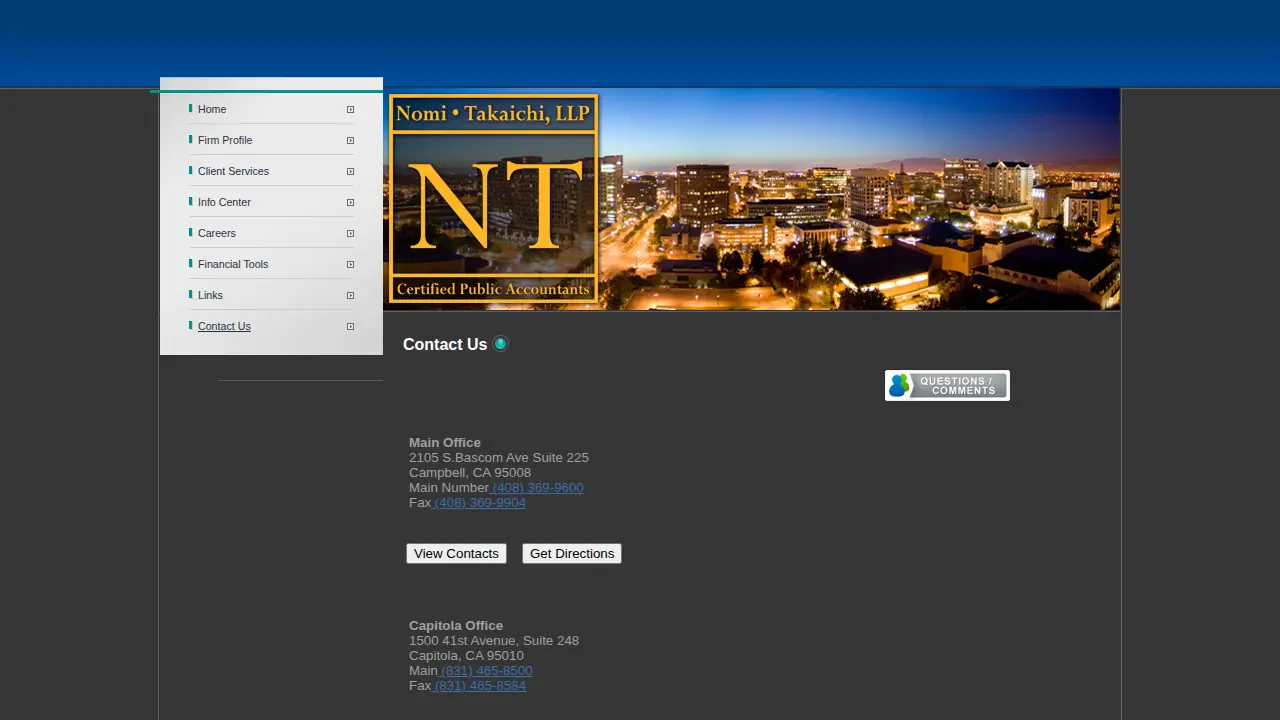
Task: Click the Nomi Takaichi NT logo
Action: (494, 198)
